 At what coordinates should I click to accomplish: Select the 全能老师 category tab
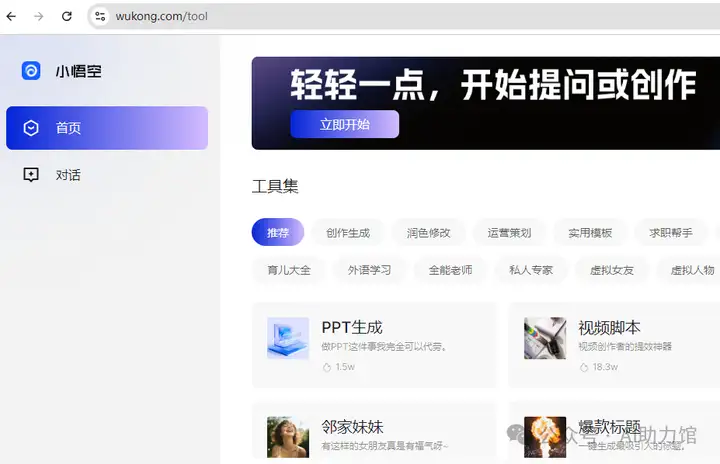click(x=450, y=270)
